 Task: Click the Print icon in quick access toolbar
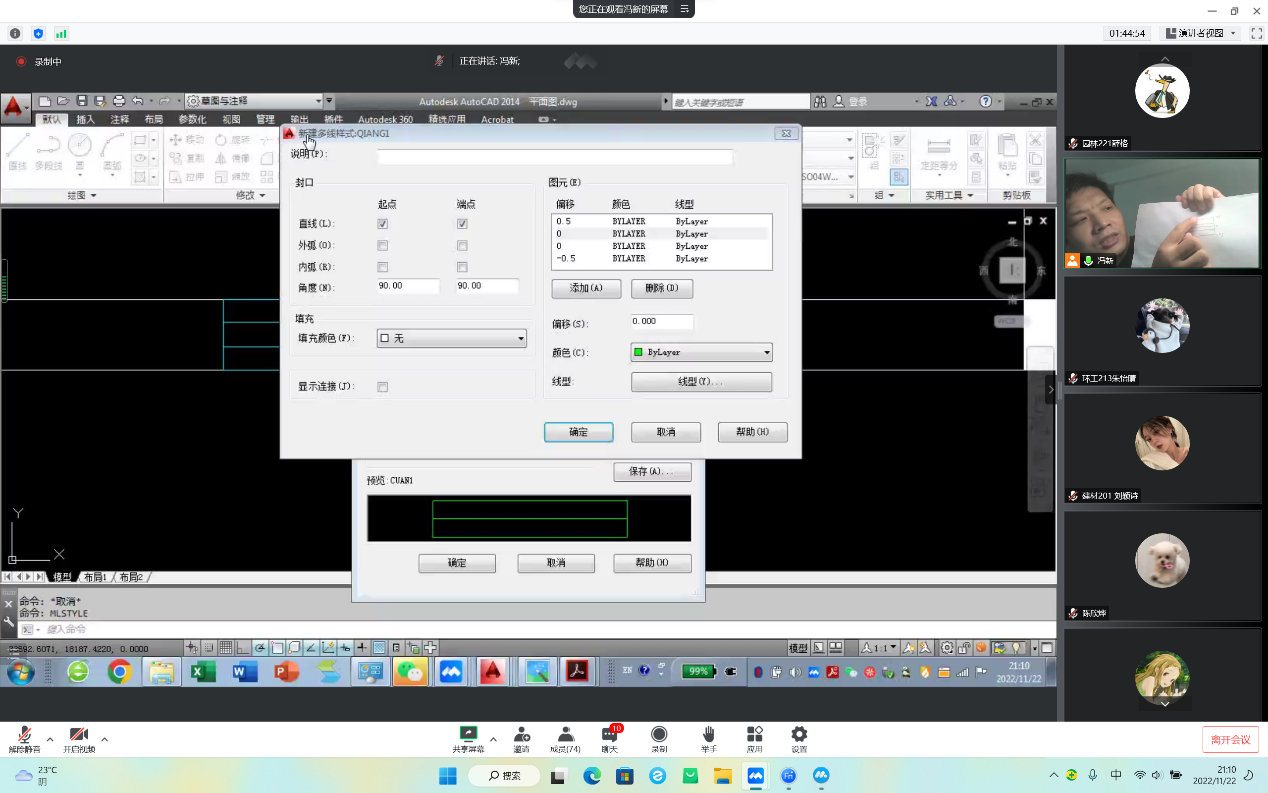[x=119, y=101]
